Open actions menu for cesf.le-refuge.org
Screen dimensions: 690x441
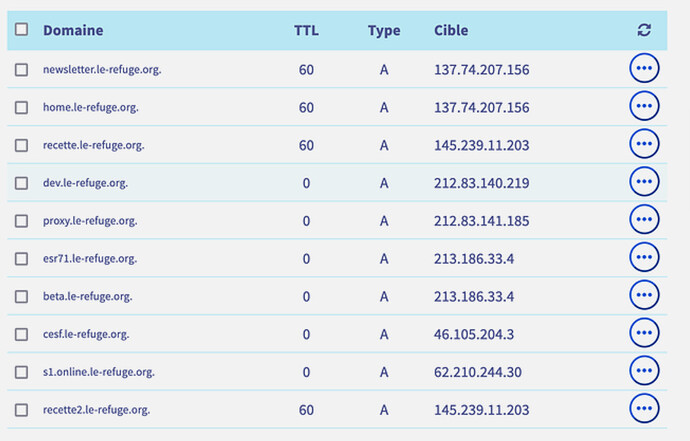[644, 333]
